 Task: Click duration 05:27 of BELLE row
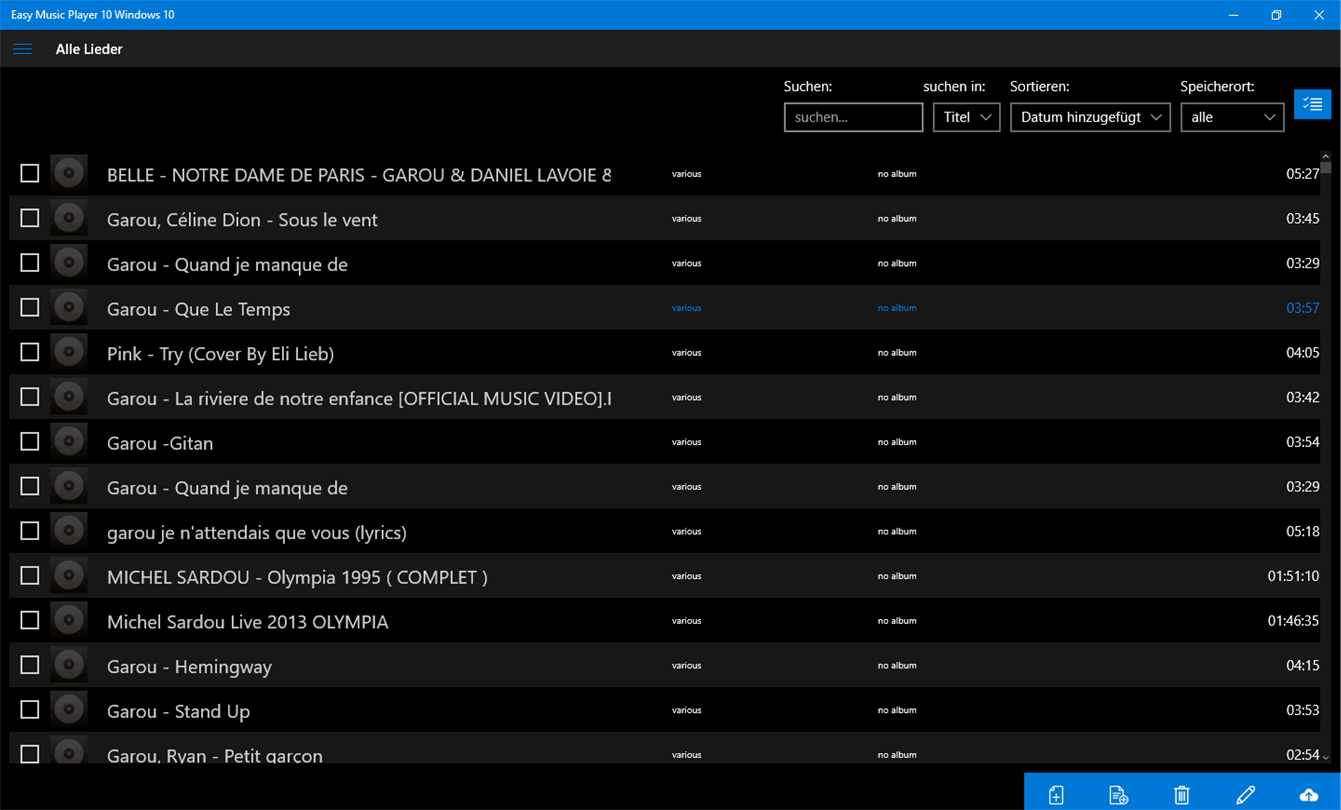1302,174
